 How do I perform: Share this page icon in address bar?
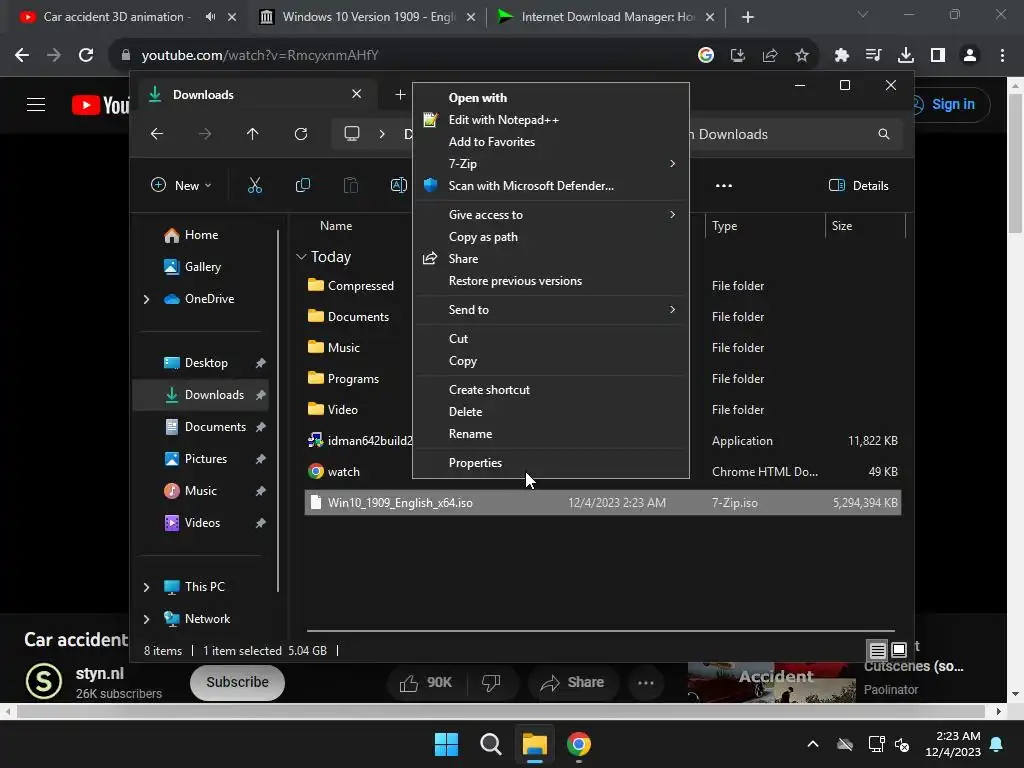[x=770, y=55]
